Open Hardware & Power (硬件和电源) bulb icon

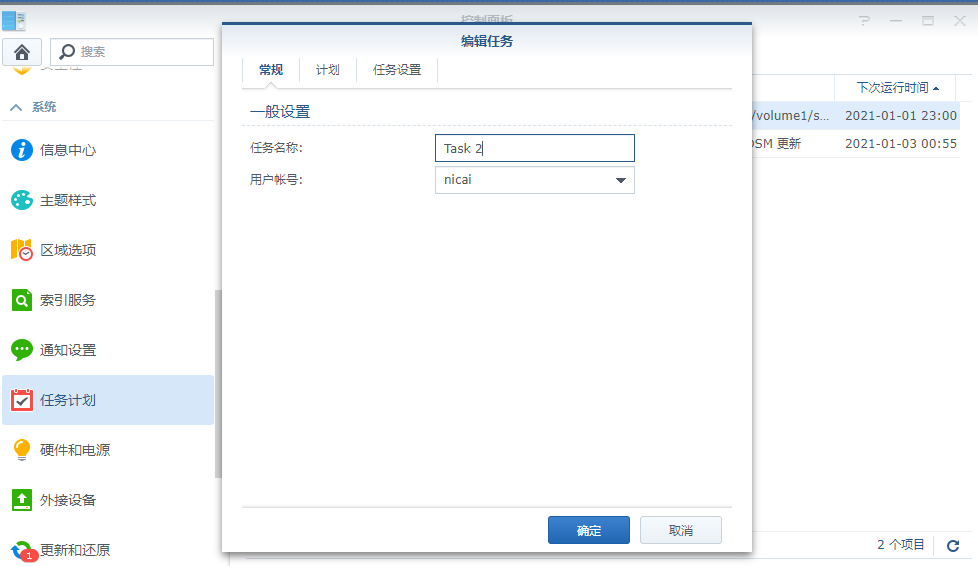coord(22,450)
